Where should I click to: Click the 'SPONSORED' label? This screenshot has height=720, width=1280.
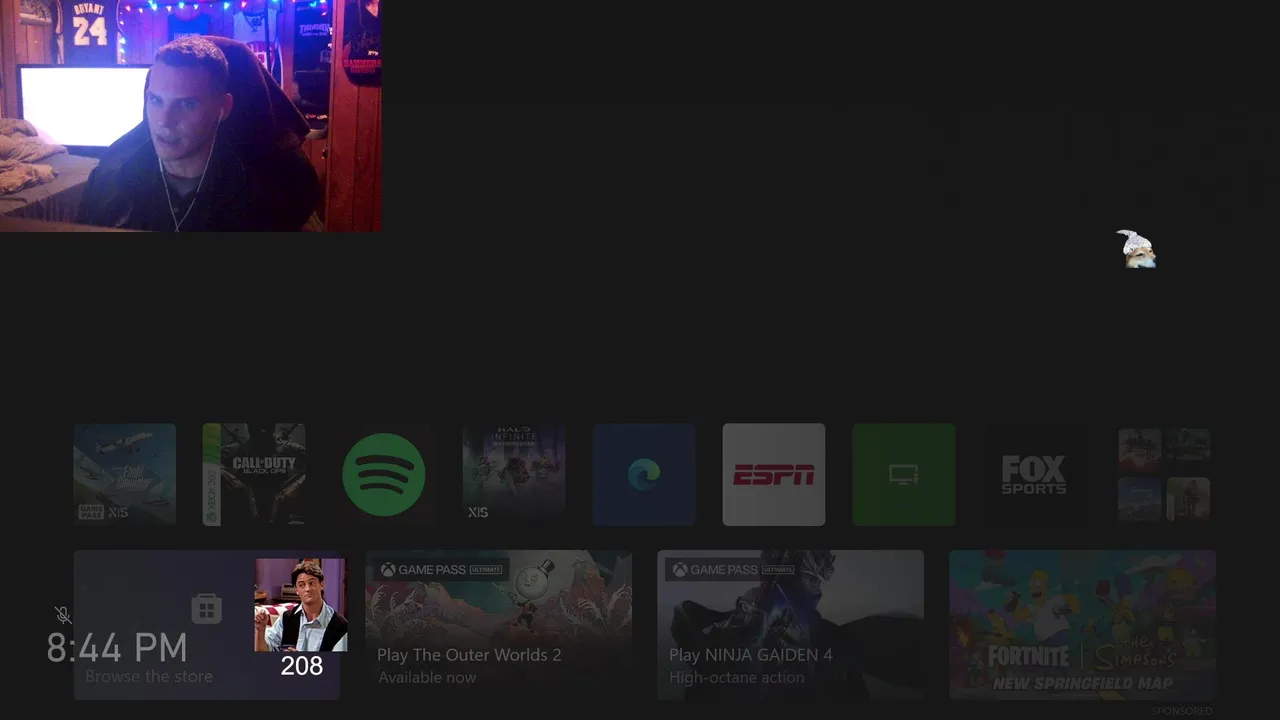(1182, 711)
